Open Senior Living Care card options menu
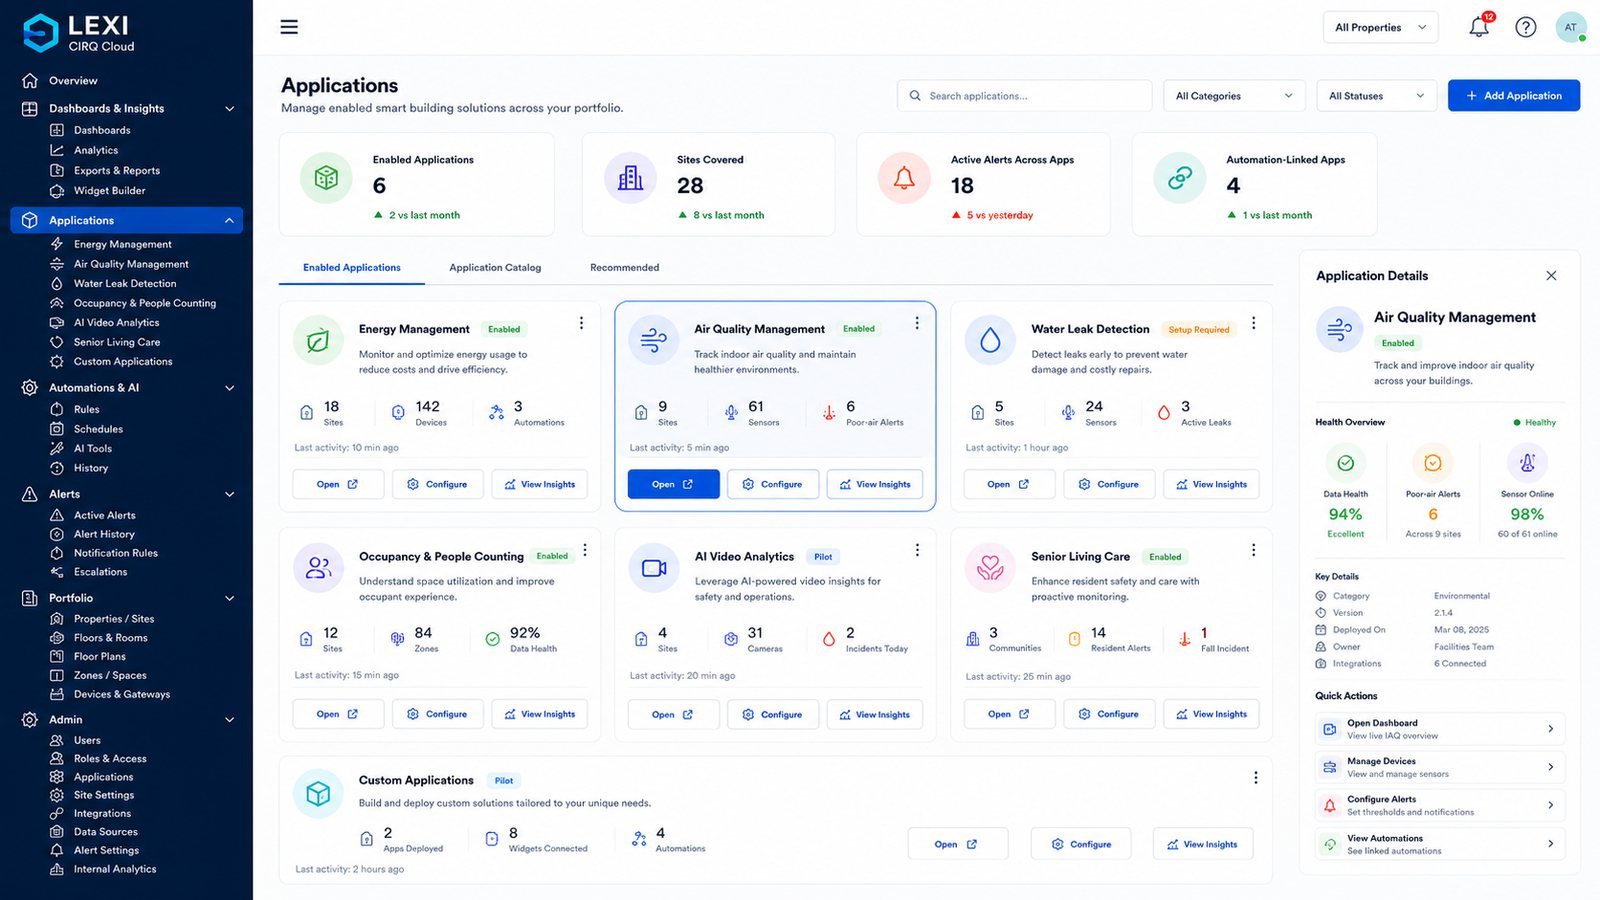The image size is (1600, 900). [x=1253, y=550]
